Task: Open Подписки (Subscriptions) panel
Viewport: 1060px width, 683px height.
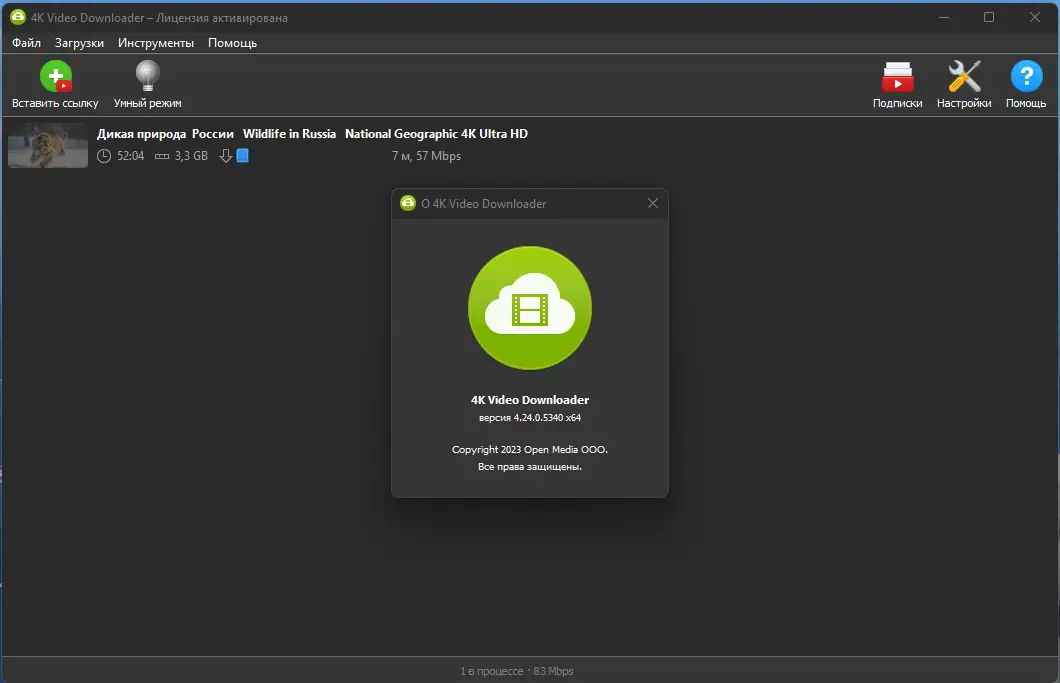Action: pos(897,84)
